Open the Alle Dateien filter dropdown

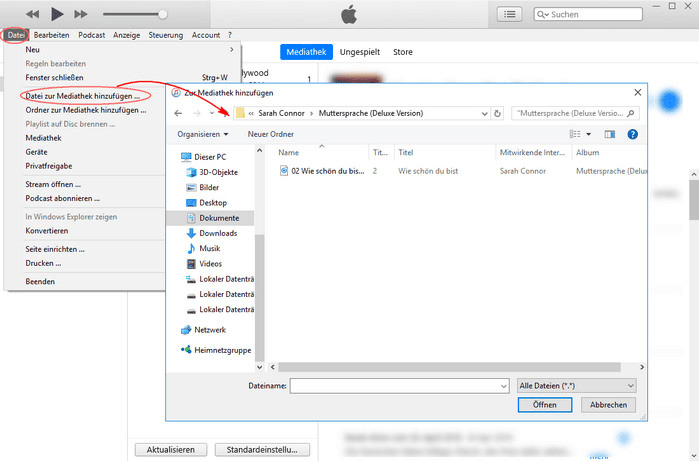click(x=577, y=386)
